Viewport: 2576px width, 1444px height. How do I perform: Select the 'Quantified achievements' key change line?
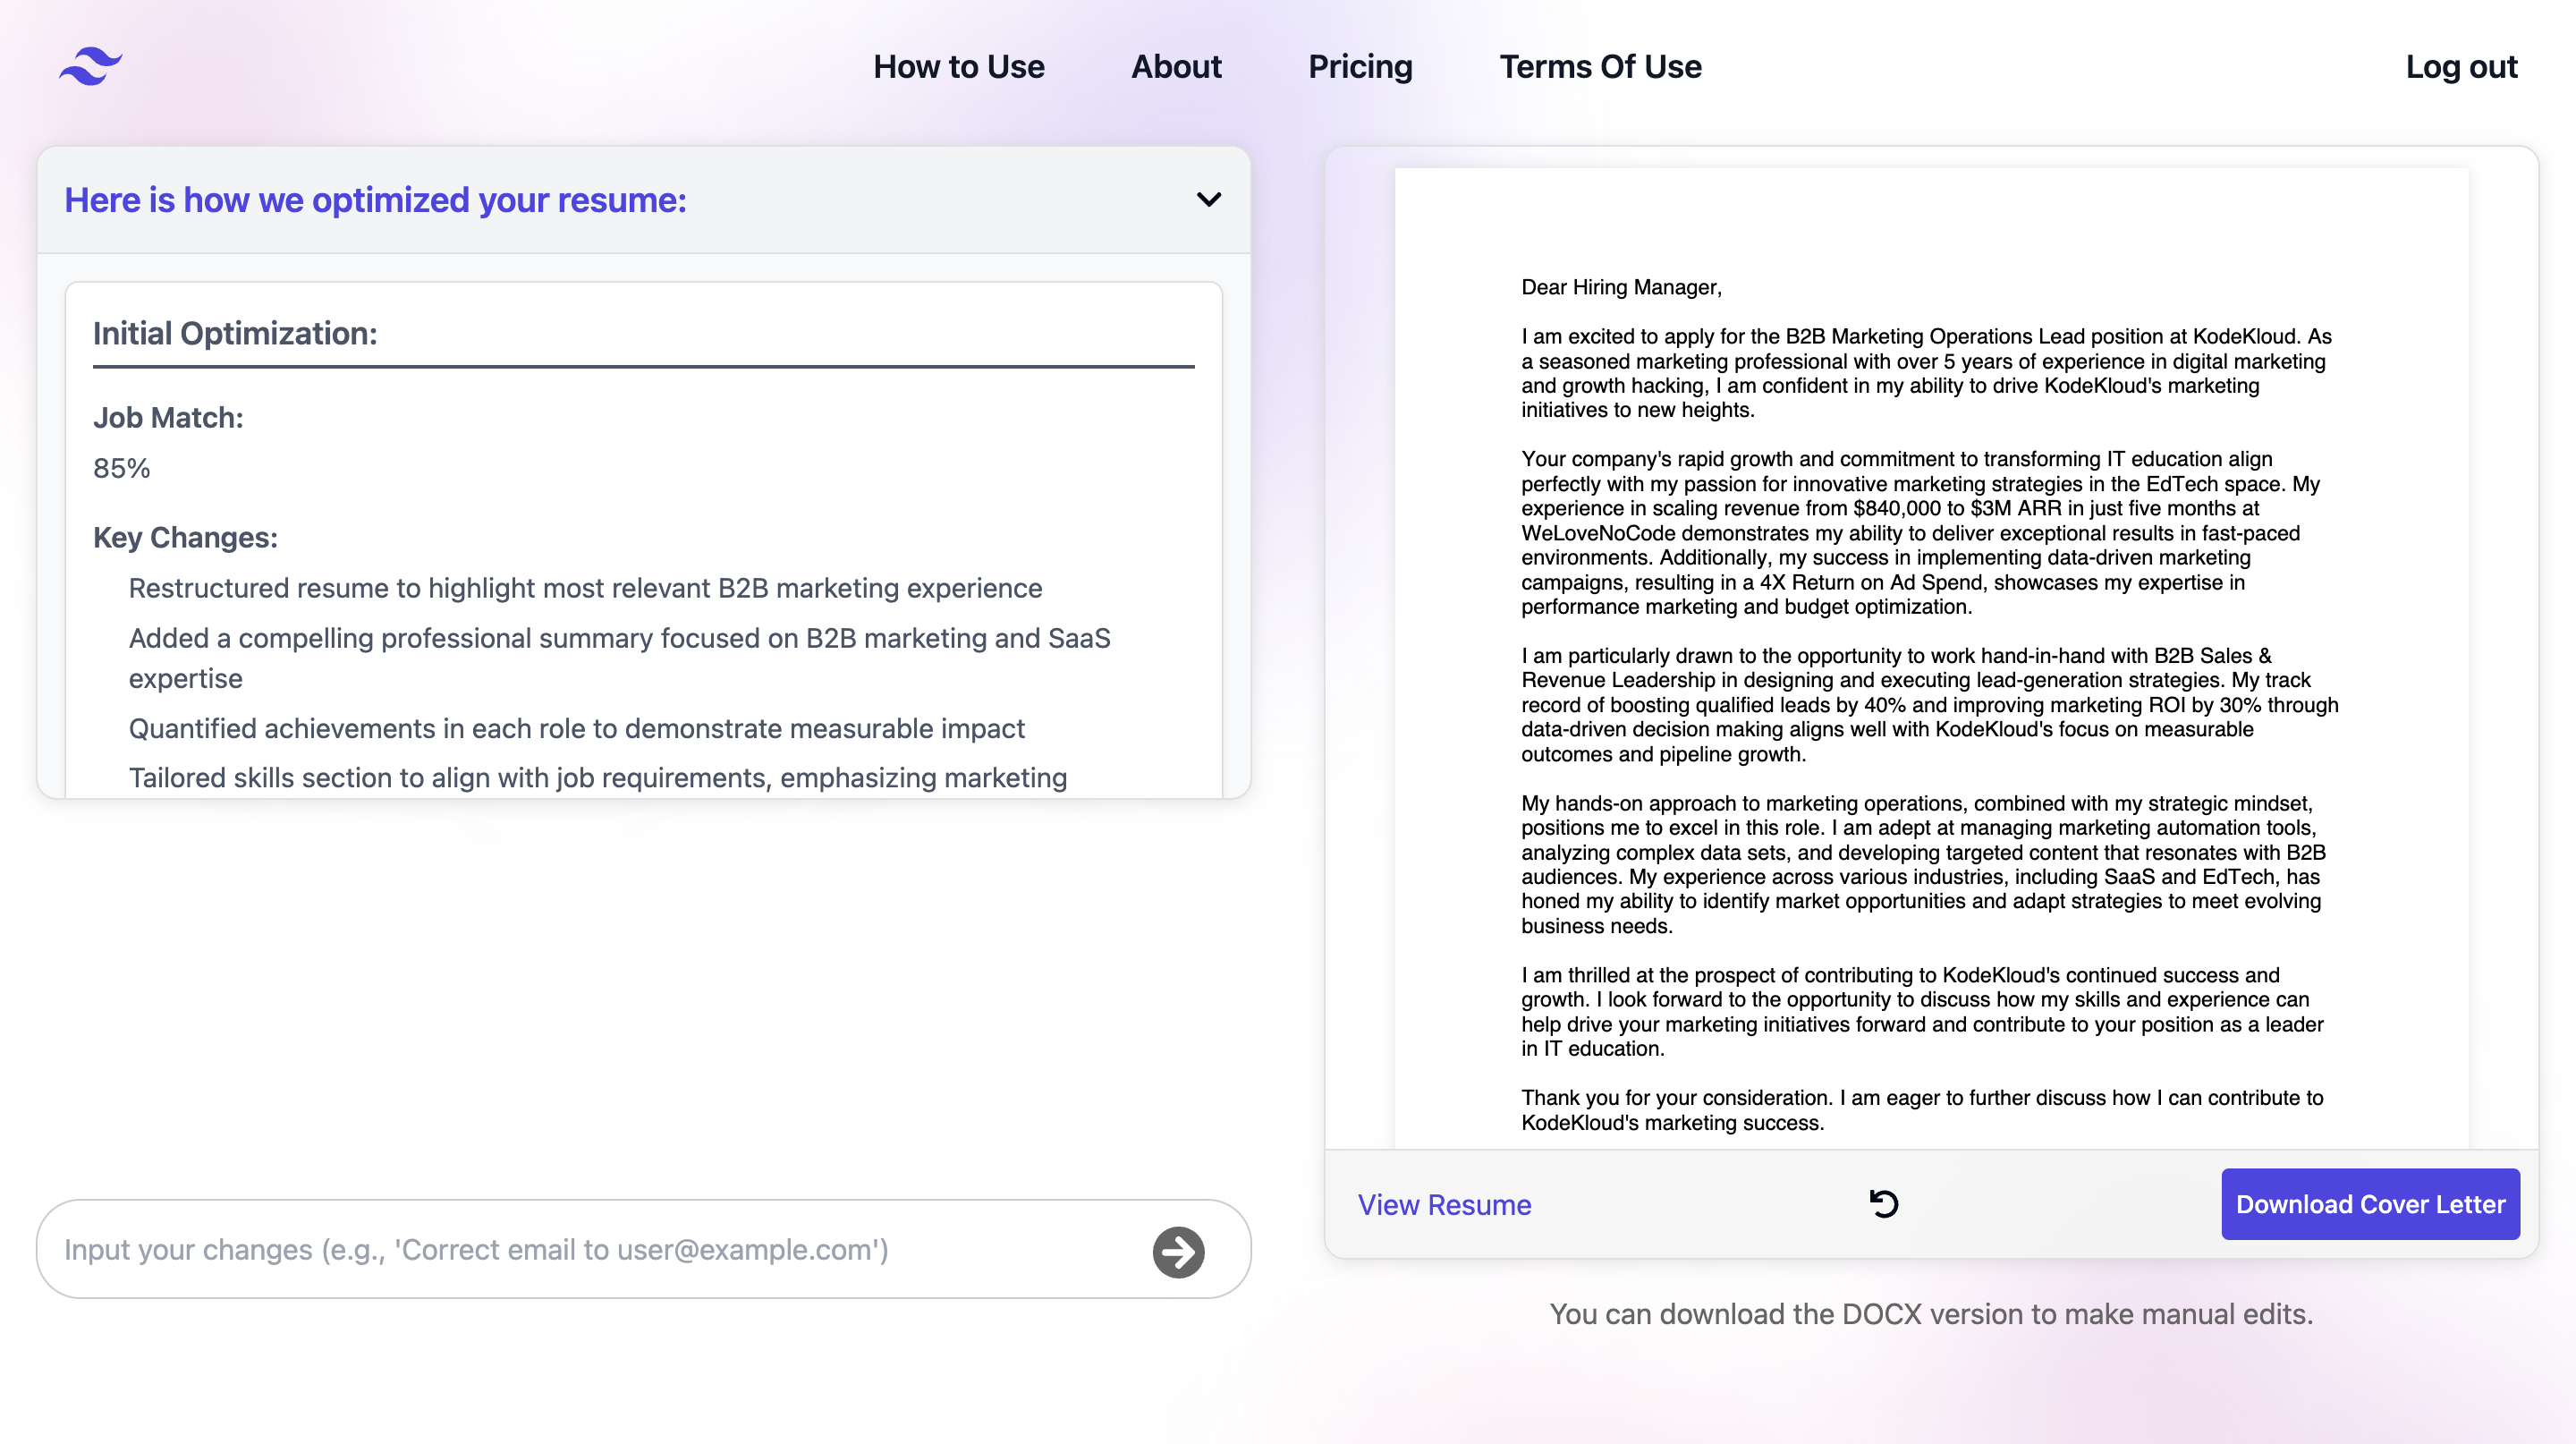[576, 728]
